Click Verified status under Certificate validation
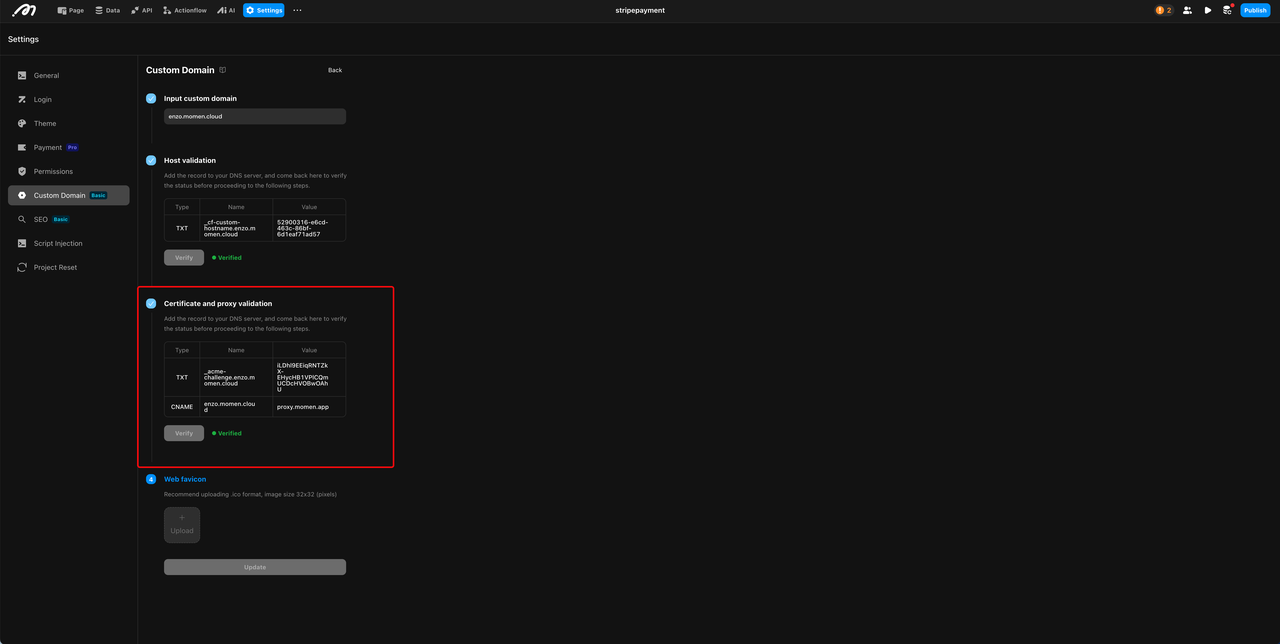The height and width of the screenshot is (644, 1280). [227, 433]
